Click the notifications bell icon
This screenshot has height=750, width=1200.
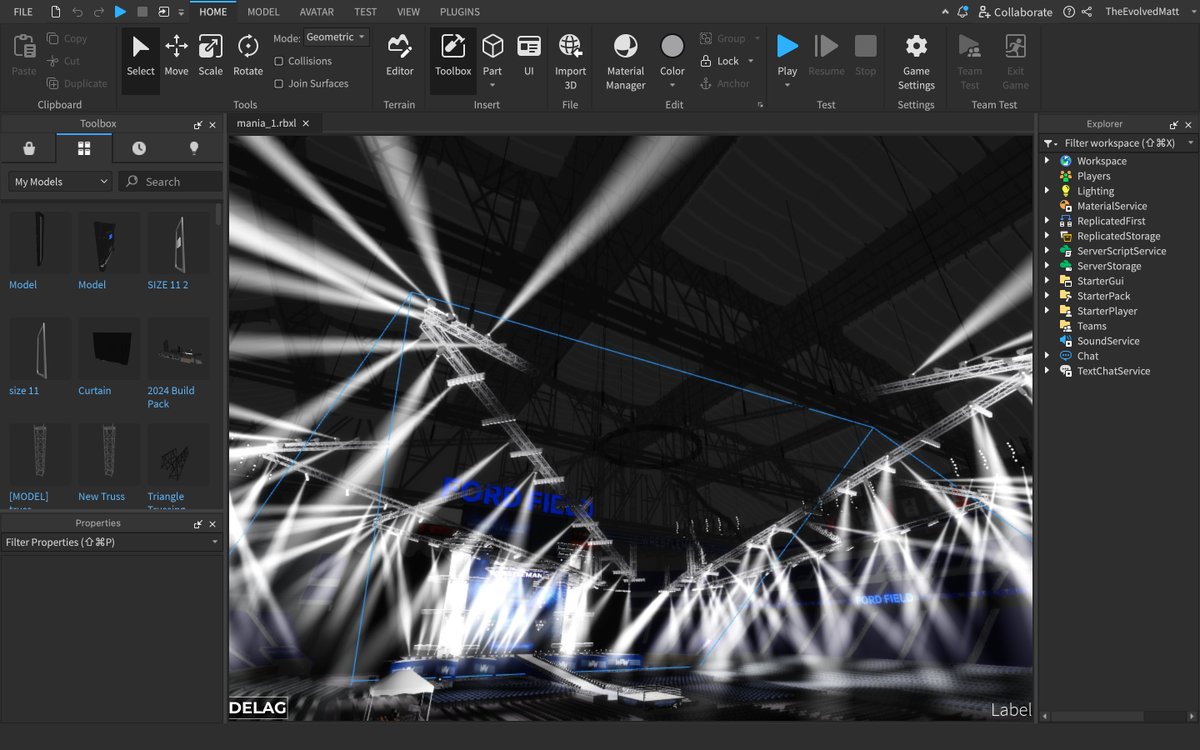click(962, 11)
